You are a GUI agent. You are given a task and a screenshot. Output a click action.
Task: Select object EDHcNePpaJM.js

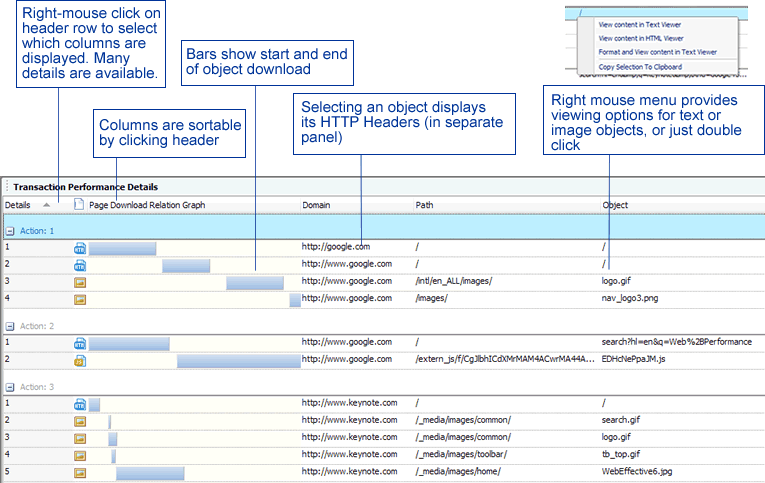[633, 359]
